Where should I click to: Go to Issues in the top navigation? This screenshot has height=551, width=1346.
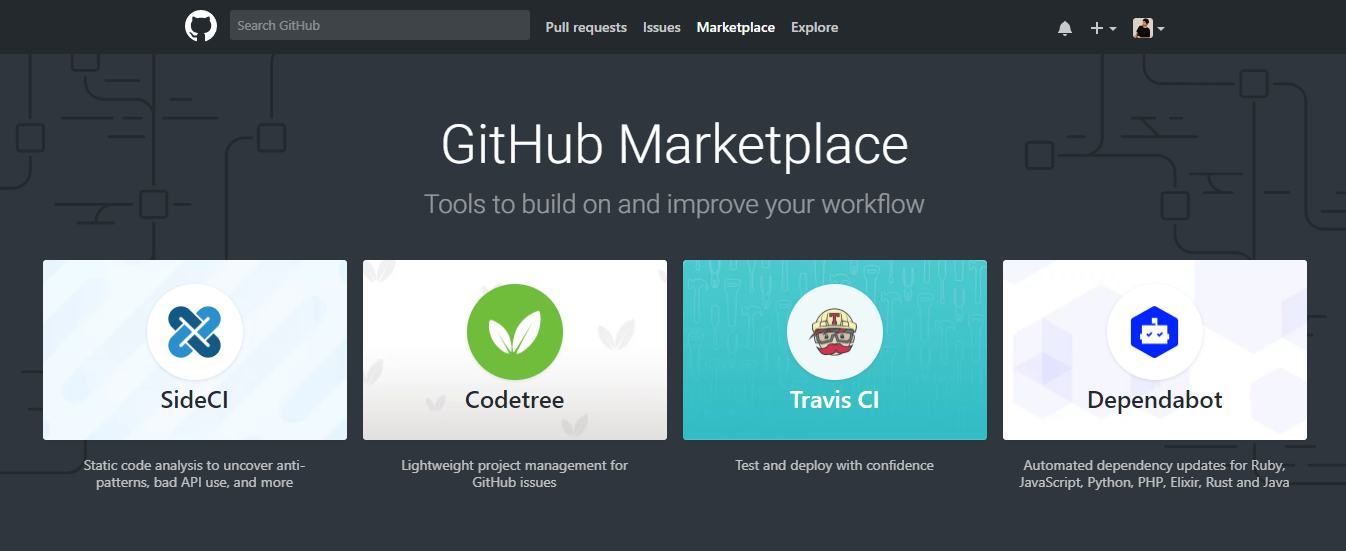662,27
